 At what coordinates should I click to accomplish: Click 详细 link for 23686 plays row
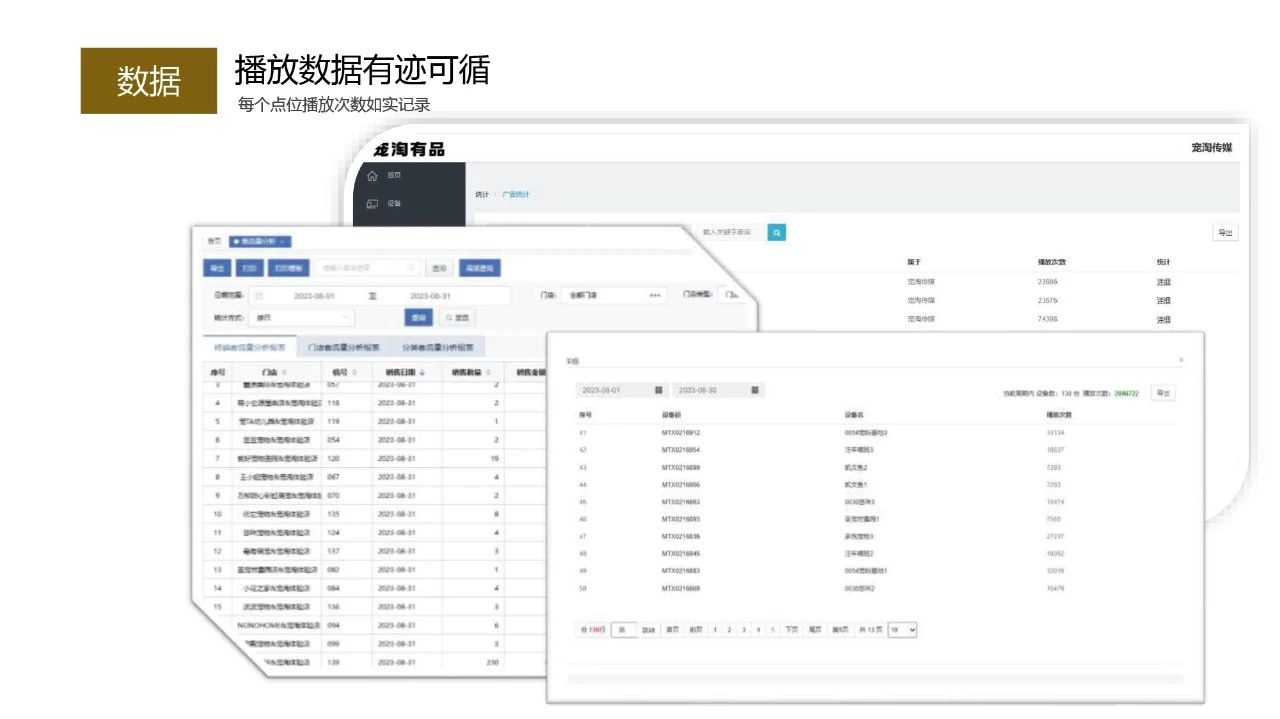[1163, 282]
